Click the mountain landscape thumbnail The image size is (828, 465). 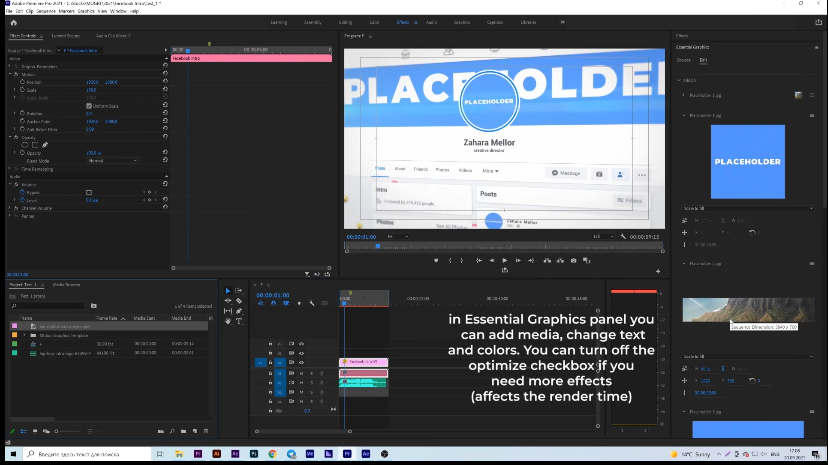pos(748,309)
